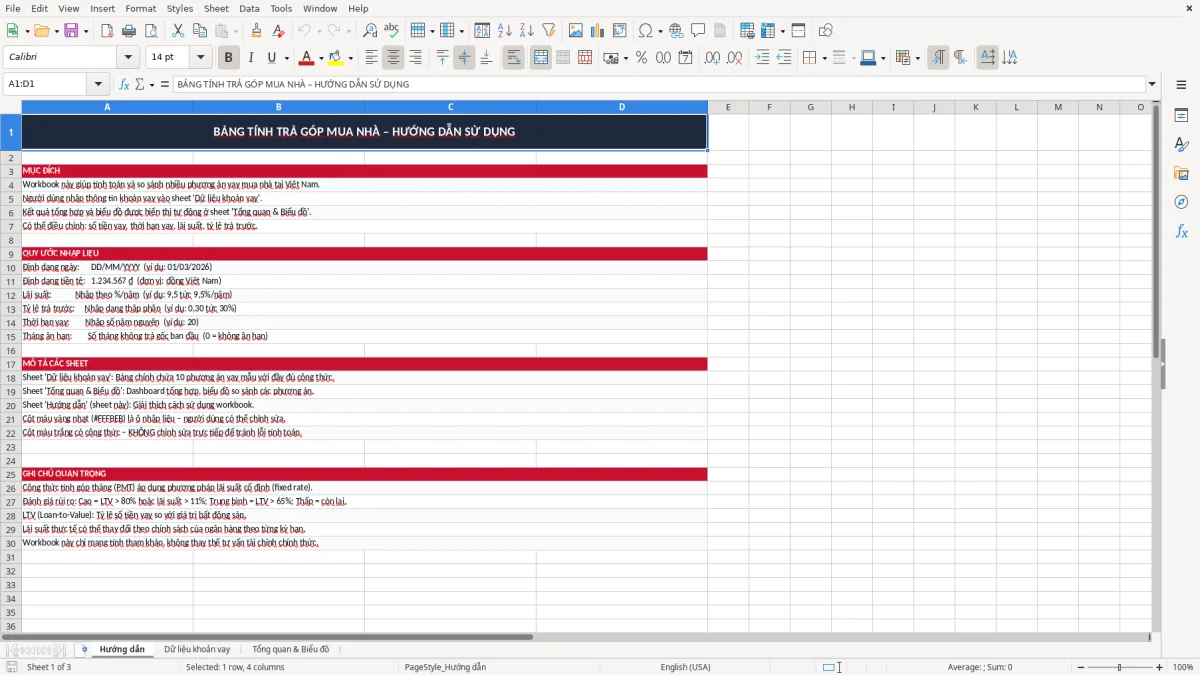Click the zoom out minus button
Image resolution: width=1200 pixels, height=675 pixels.
pyautogui.click(x=1079, y=667)
